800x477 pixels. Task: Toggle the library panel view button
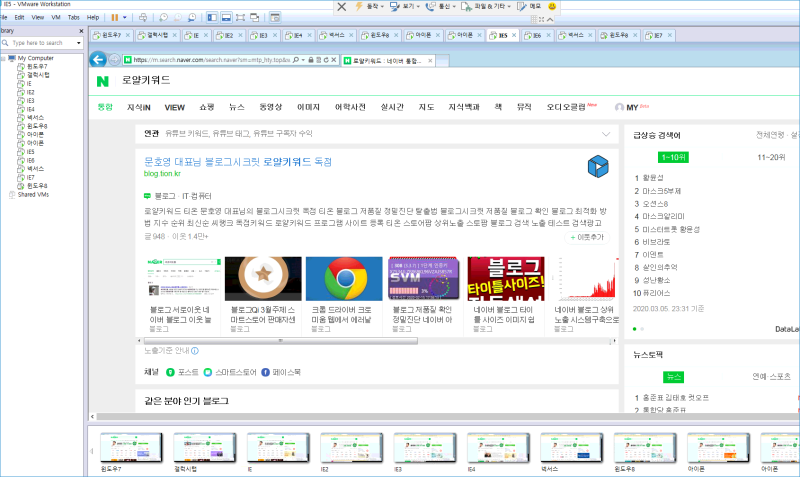212,17
